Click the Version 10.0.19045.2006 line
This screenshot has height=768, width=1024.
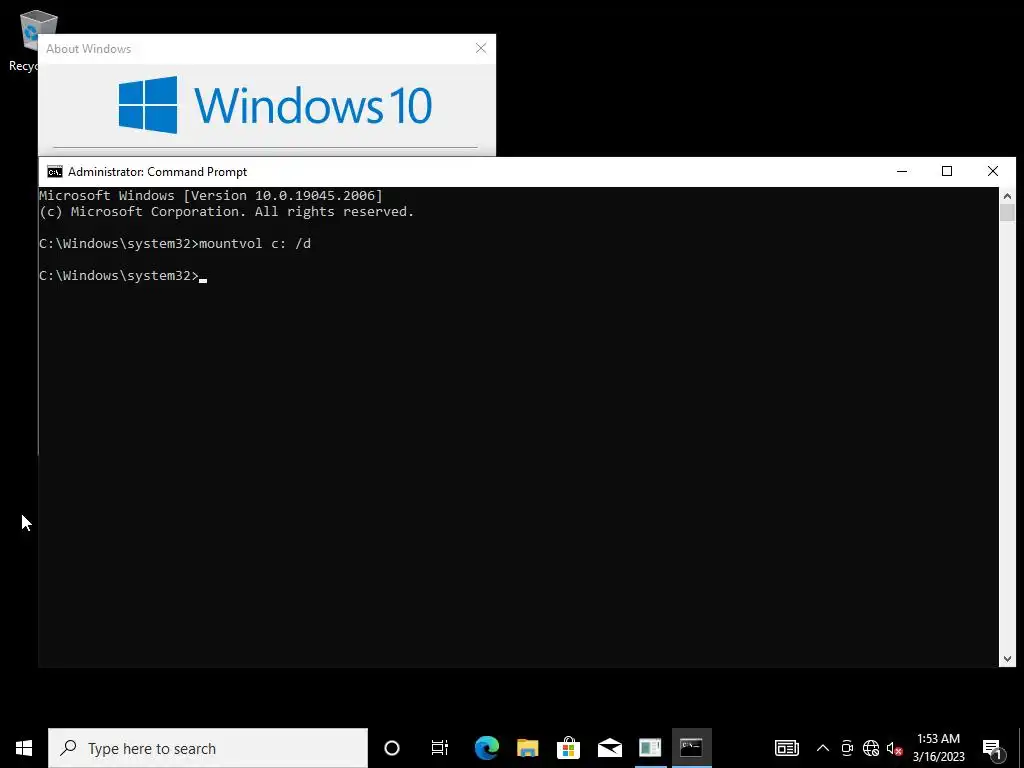coord(210,195)
